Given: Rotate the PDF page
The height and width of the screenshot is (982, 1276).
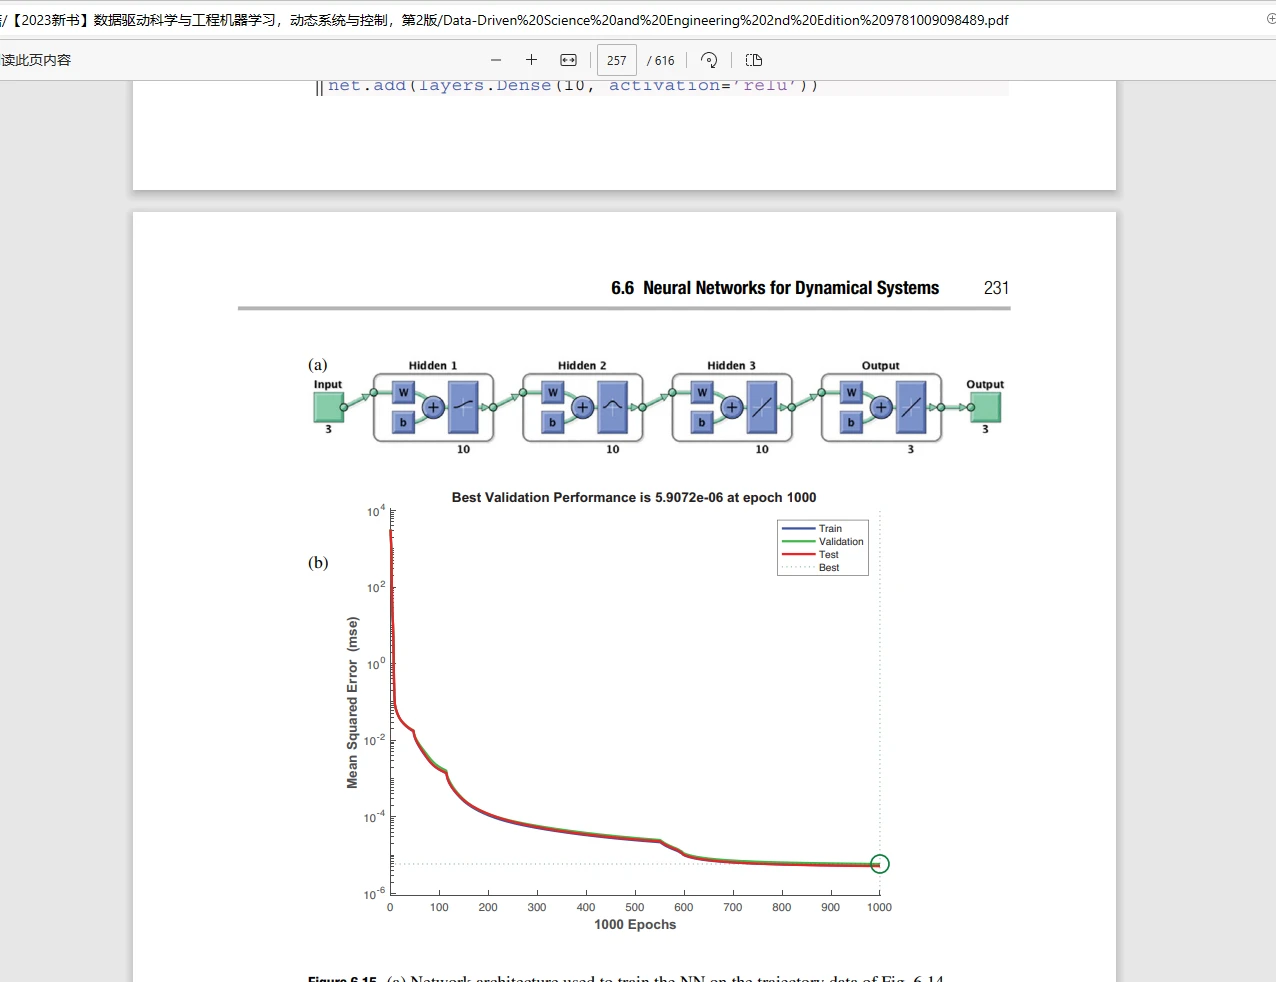Looking at the screenshot, I should (709, 60).
